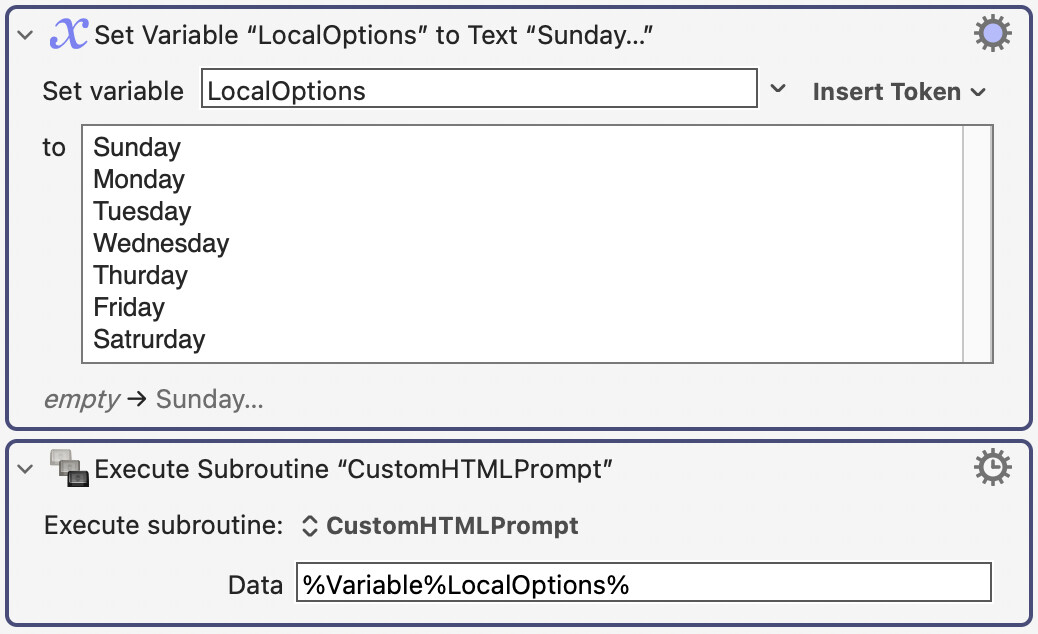The image size is (1038, 634).
Task: Select the Execute Subroutine action title
Action: [354, 469]
